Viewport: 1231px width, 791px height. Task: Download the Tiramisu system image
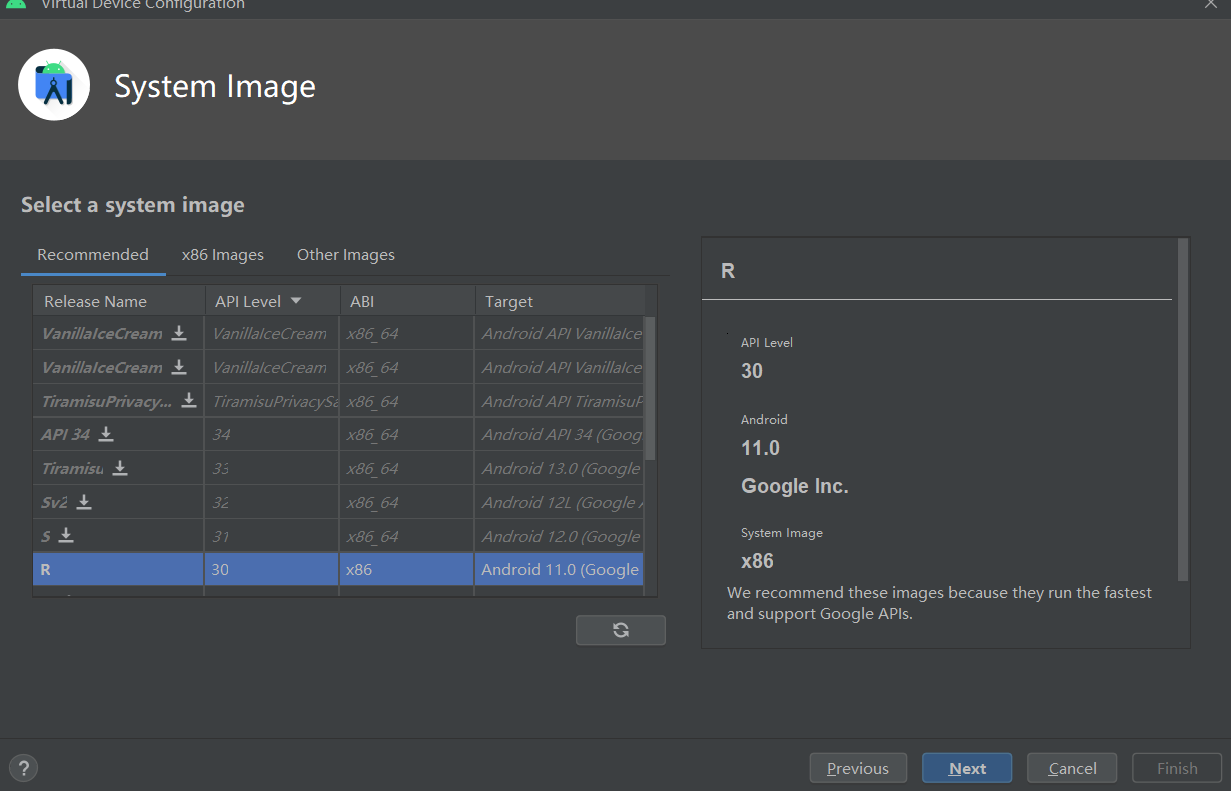[x=120, y=468]
